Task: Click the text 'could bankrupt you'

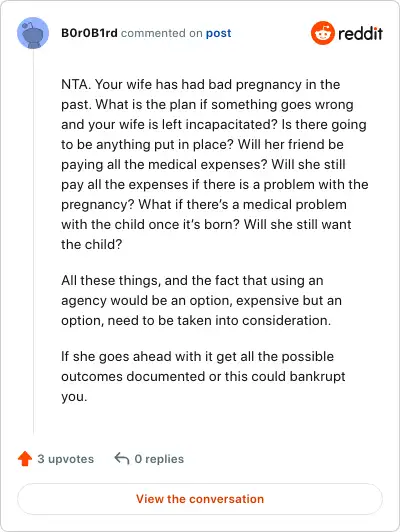Action: coord(203,386)
